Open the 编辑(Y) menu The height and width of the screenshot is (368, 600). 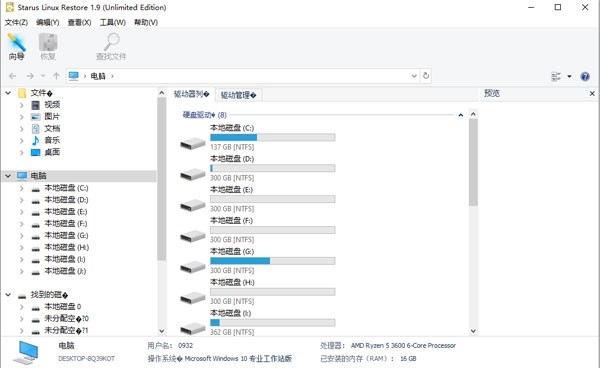47,22
